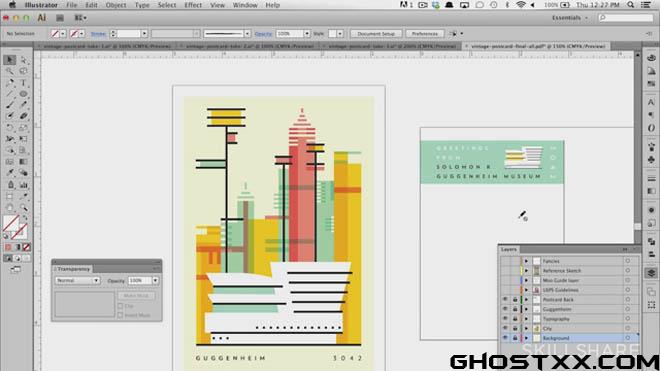Viewport: 660px width, 371px height.
Task: Choose the Pen tool
Action: [x=9, y=83]
